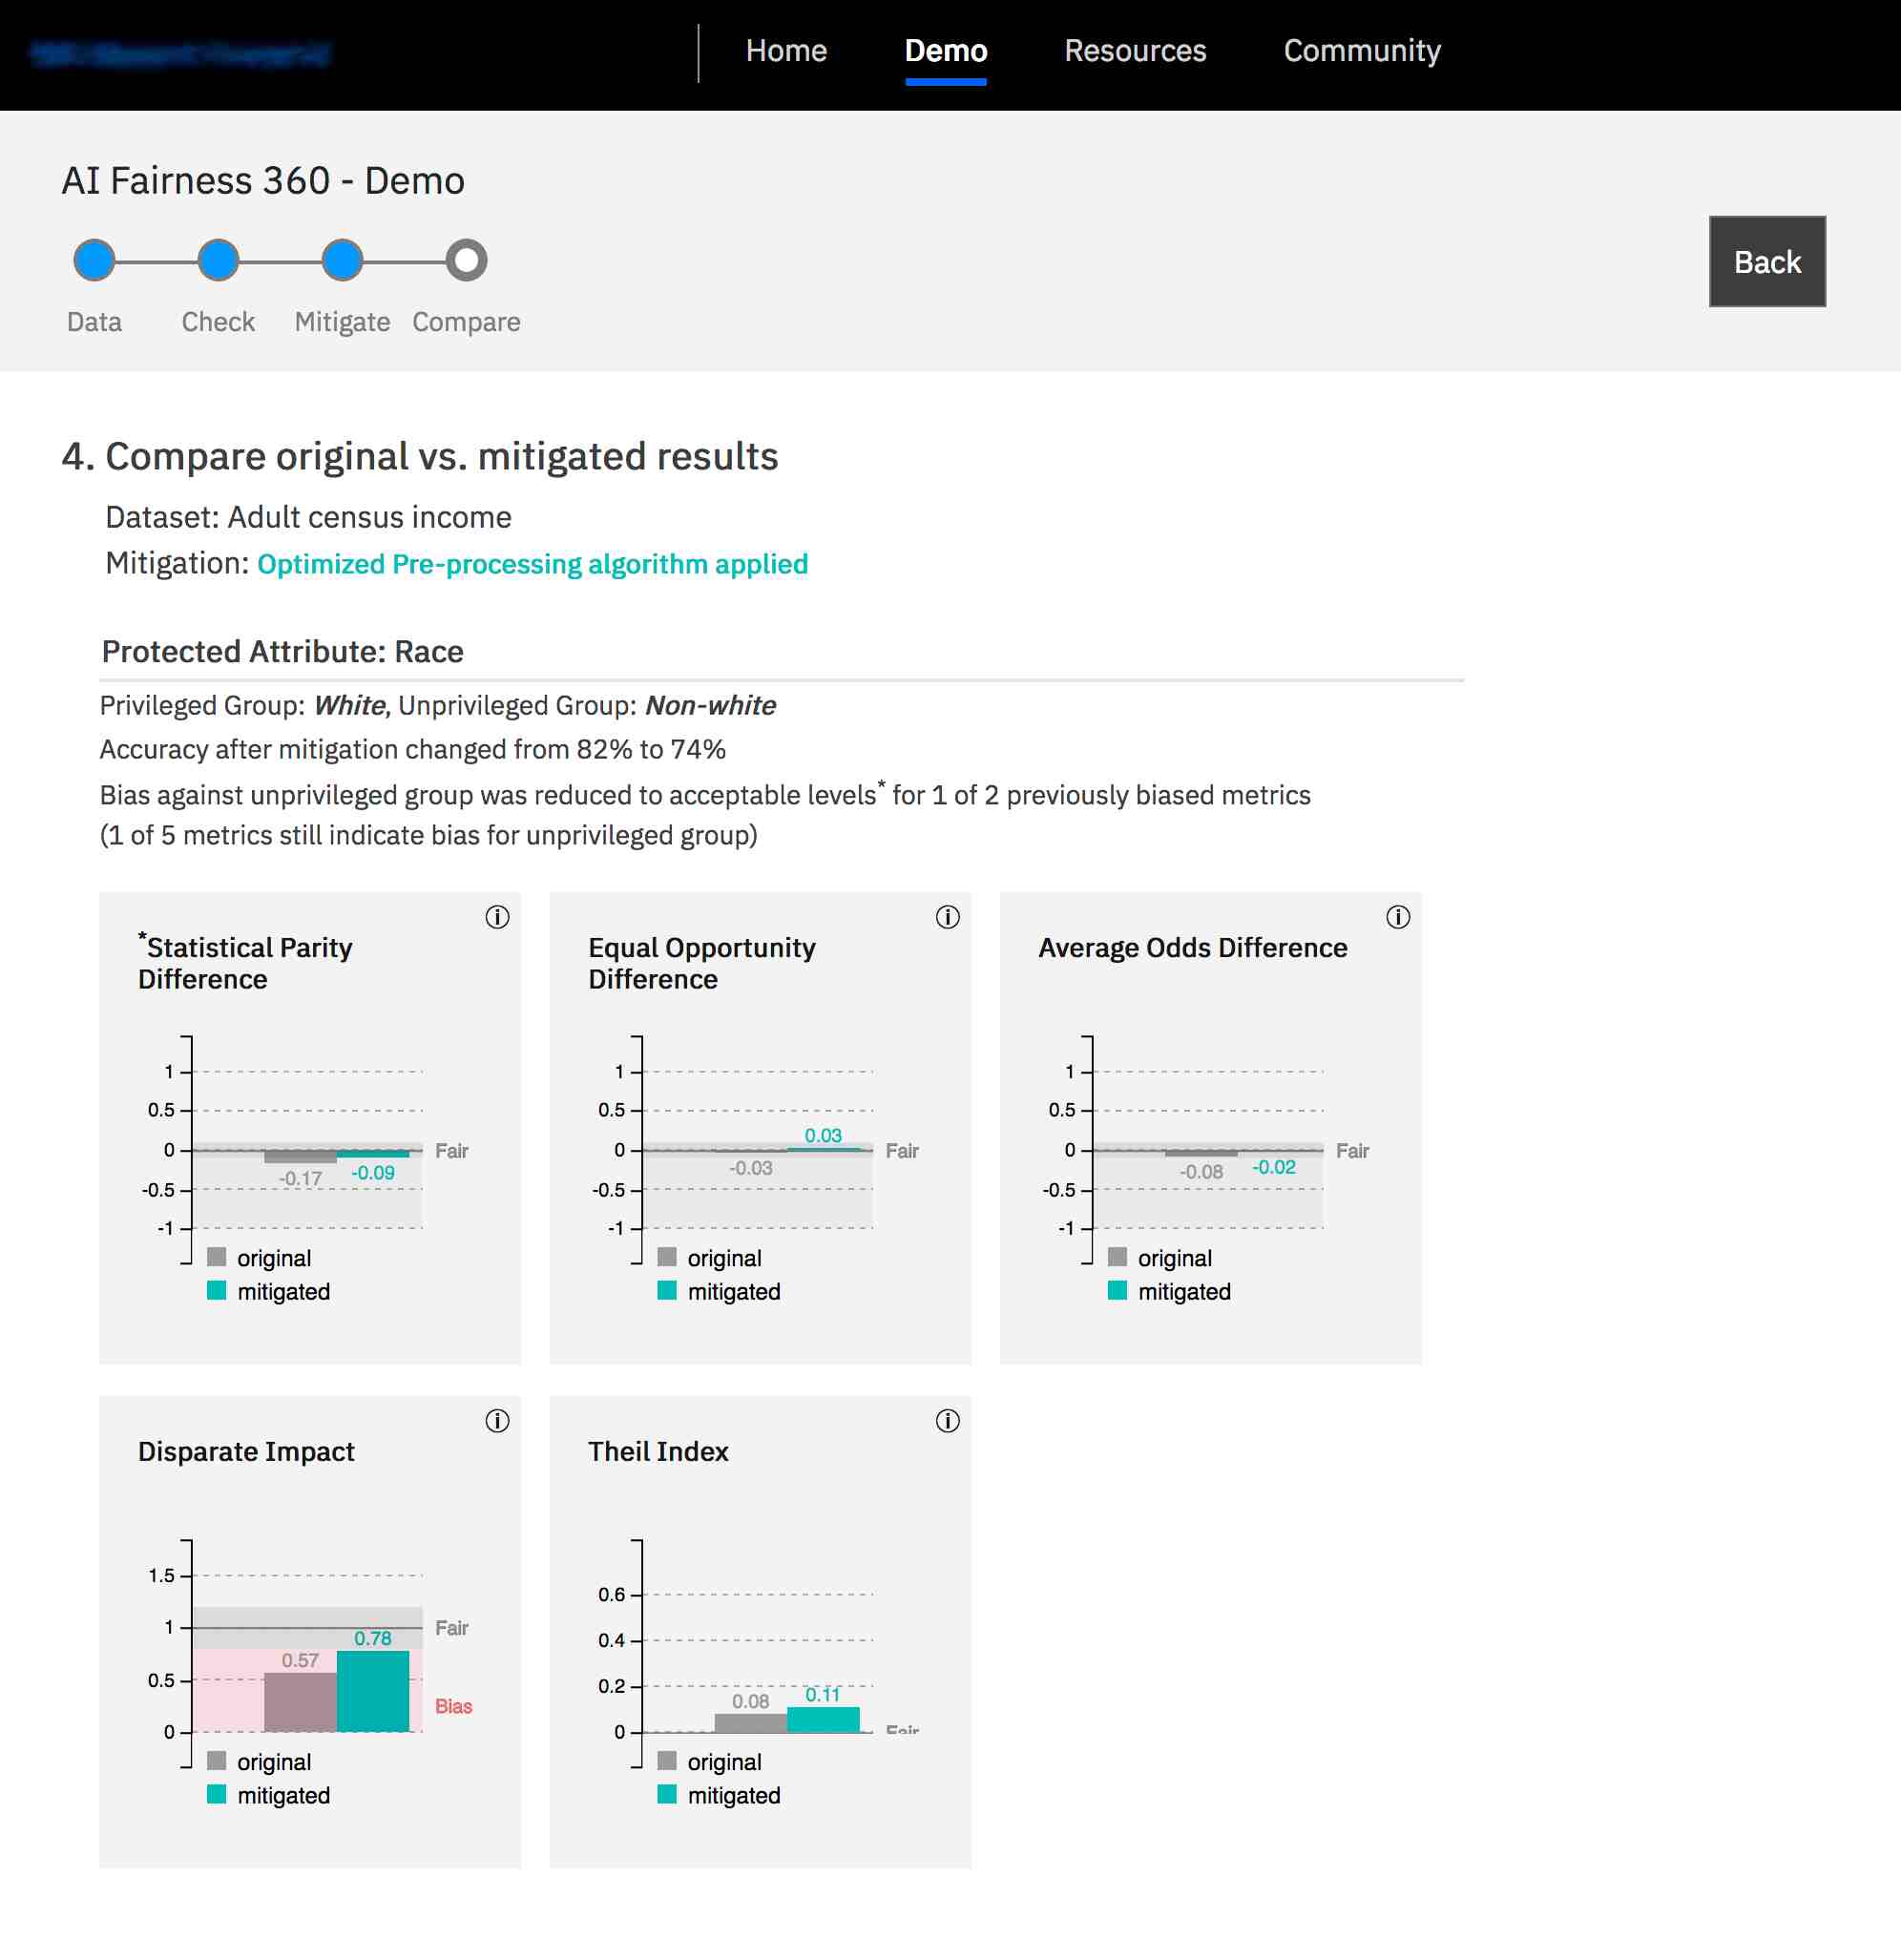Open info tooltip on Equal Opportunity Difference card
Image resolution: width=1901 pixels, height=1960 pixels.
click(948, 916)
